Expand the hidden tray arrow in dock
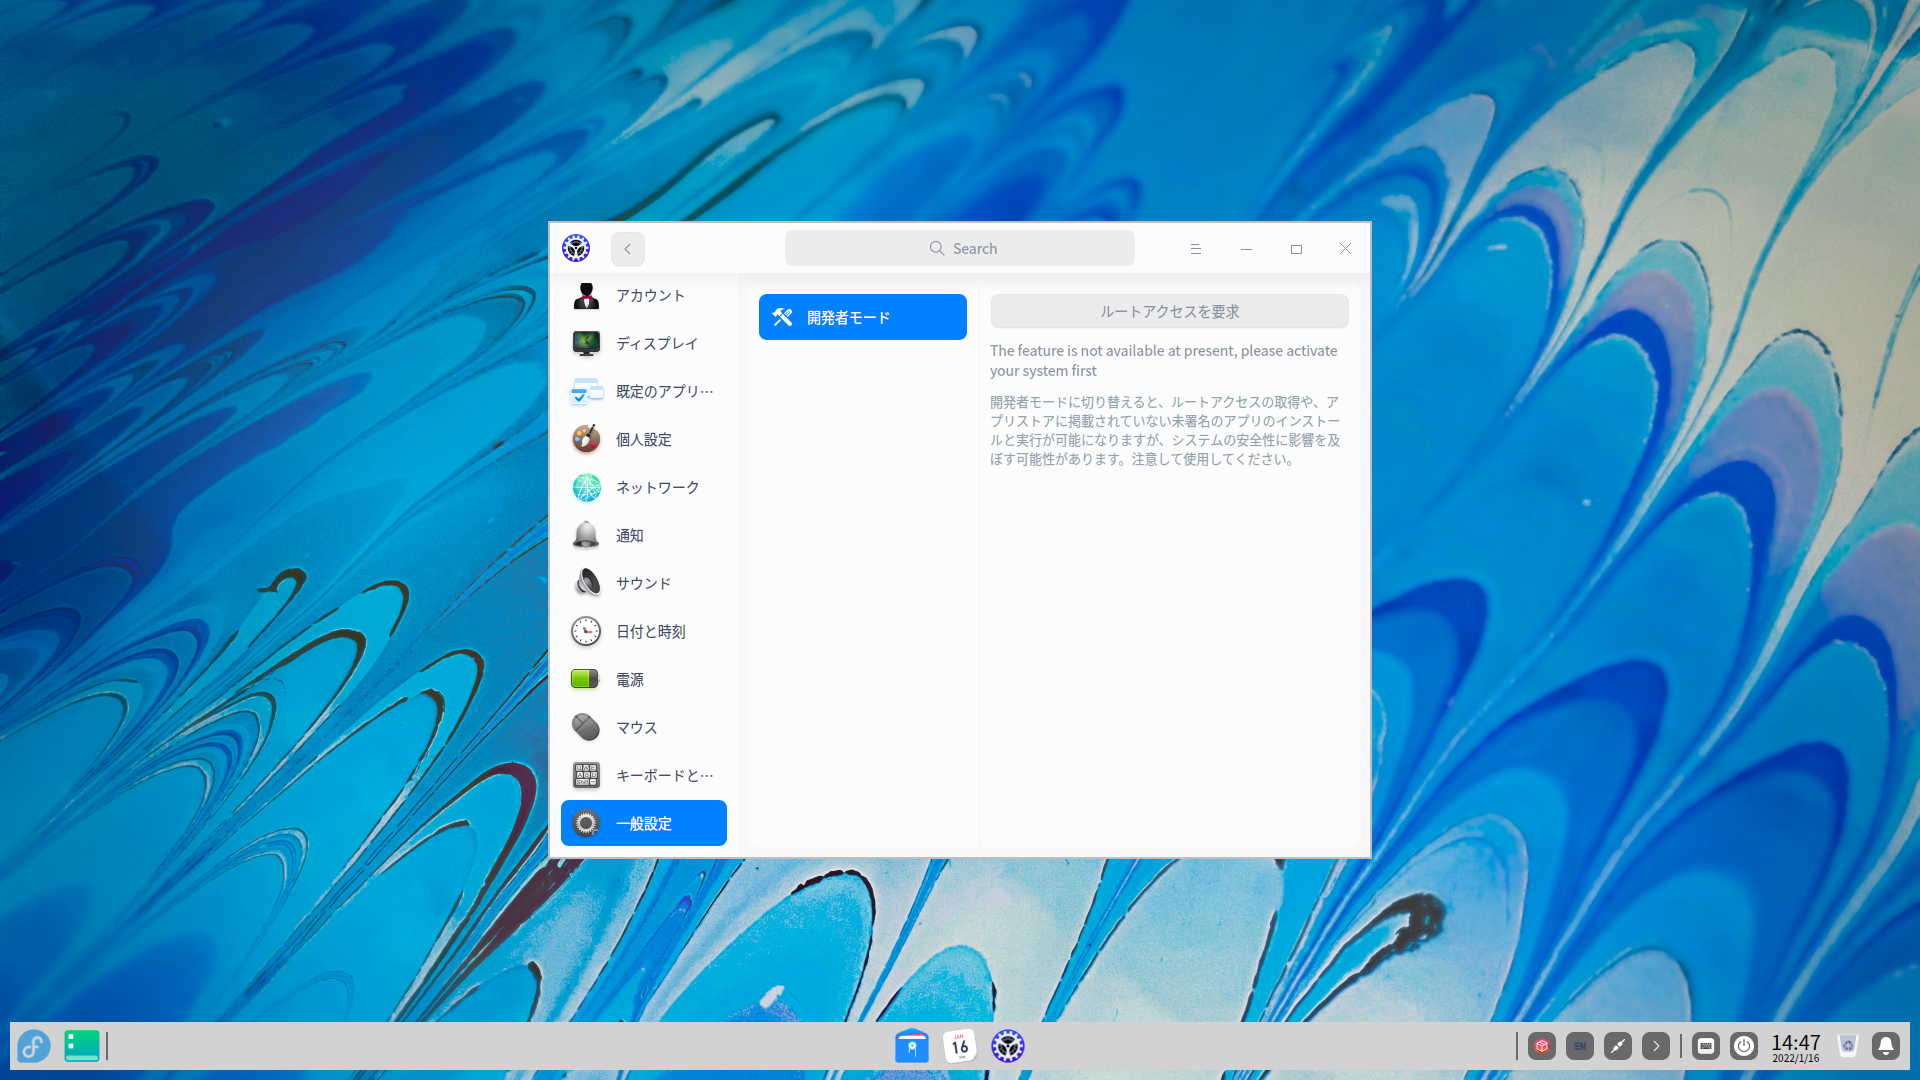 (x=1656, y=1046)
